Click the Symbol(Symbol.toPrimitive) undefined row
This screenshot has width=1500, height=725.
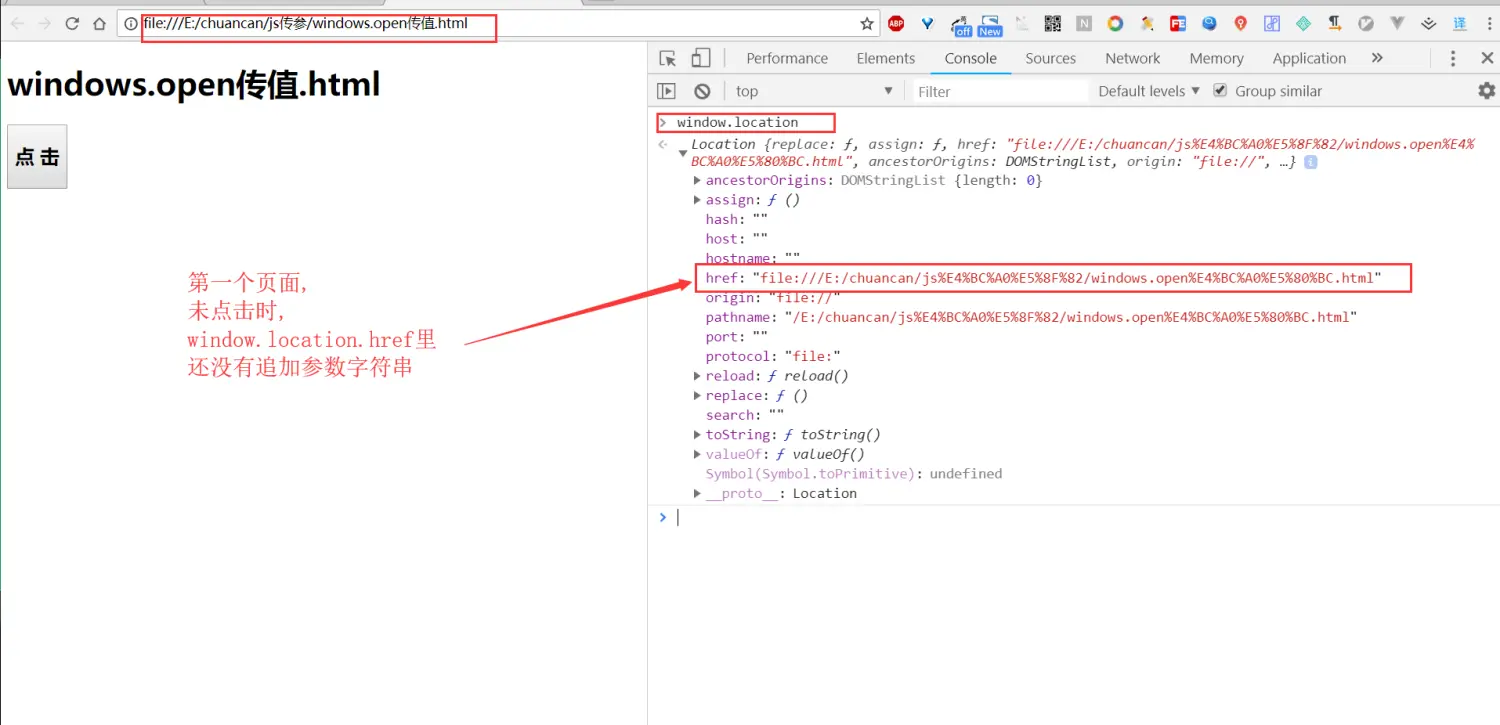click(853, 473)
